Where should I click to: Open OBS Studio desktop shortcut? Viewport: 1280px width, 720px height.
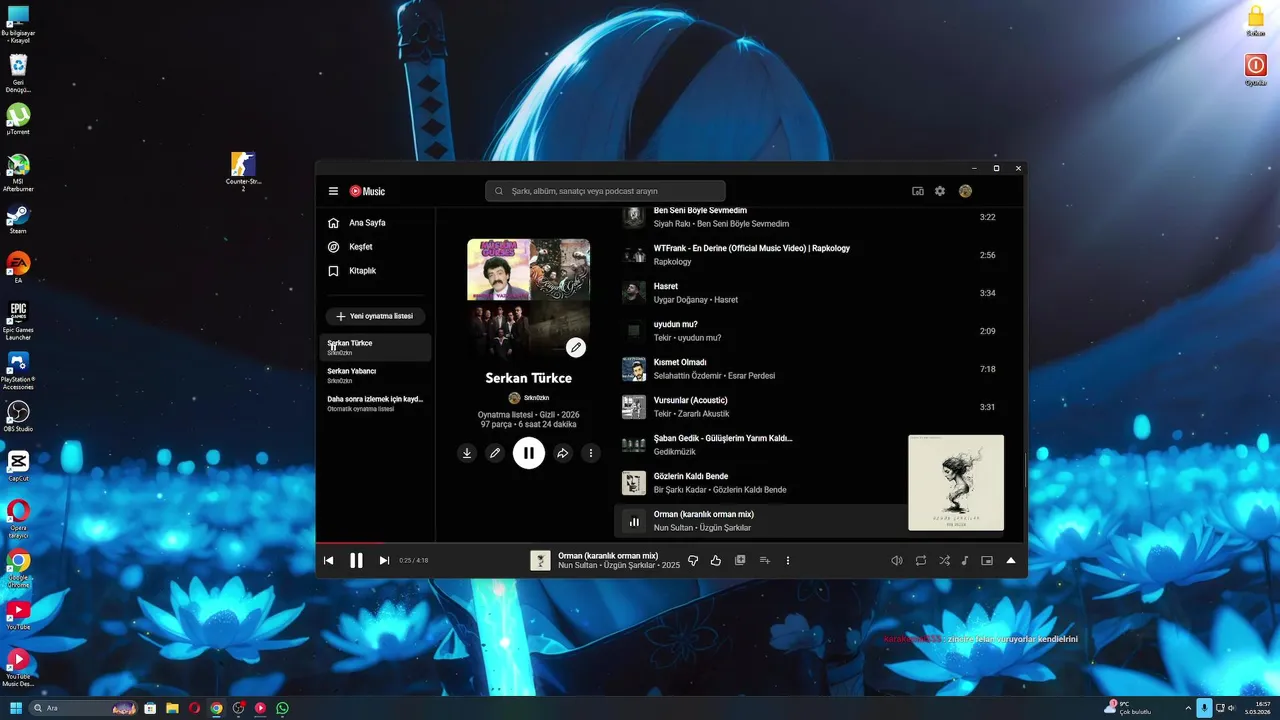(18, 415)
